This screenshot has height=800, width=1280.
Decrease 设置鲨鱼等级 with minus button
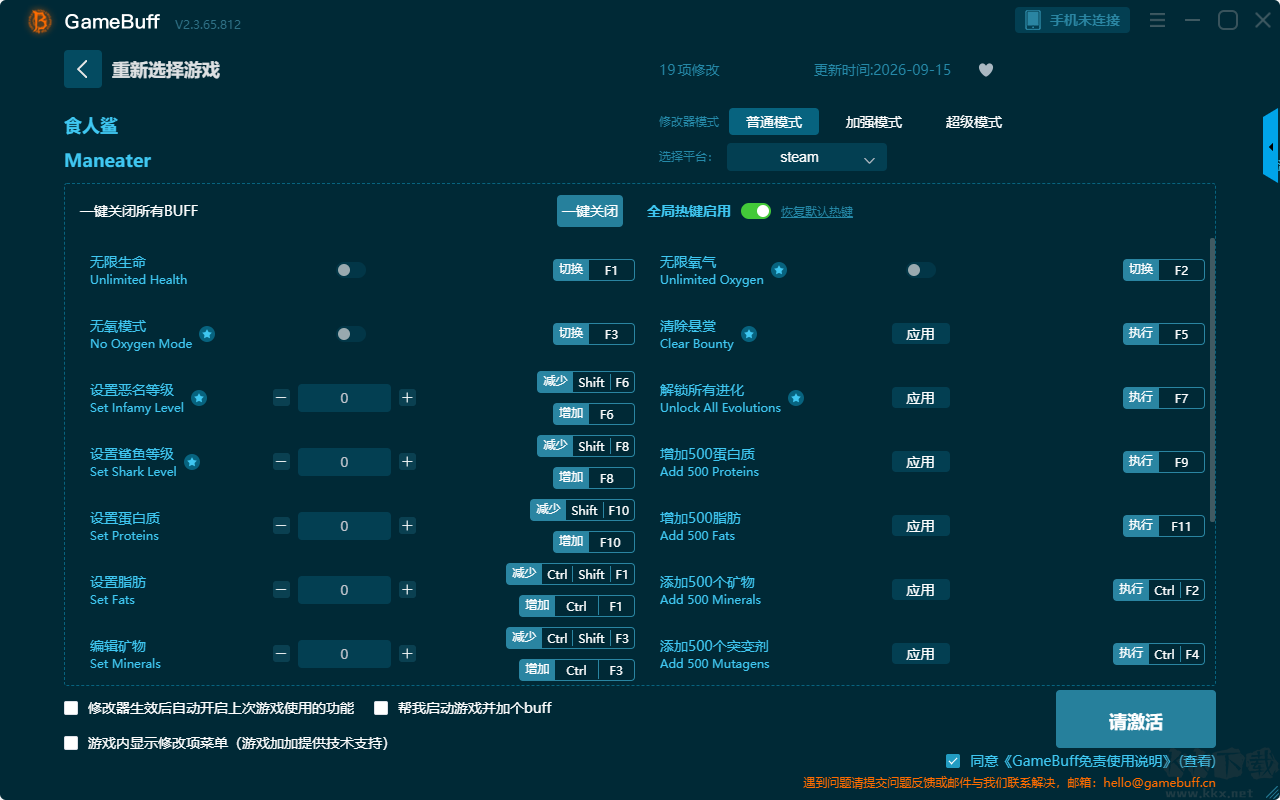(281, 462)
